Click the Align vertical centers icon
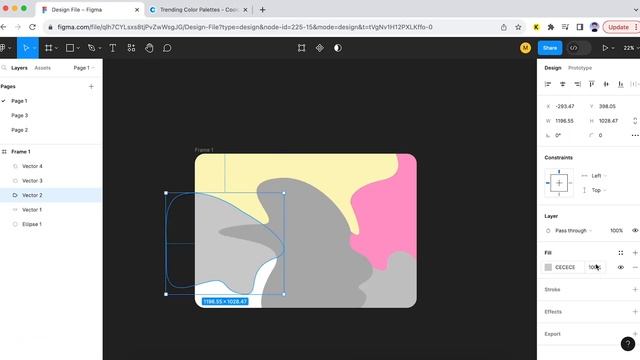Viewport: 640px width, 360px height. 606,84
